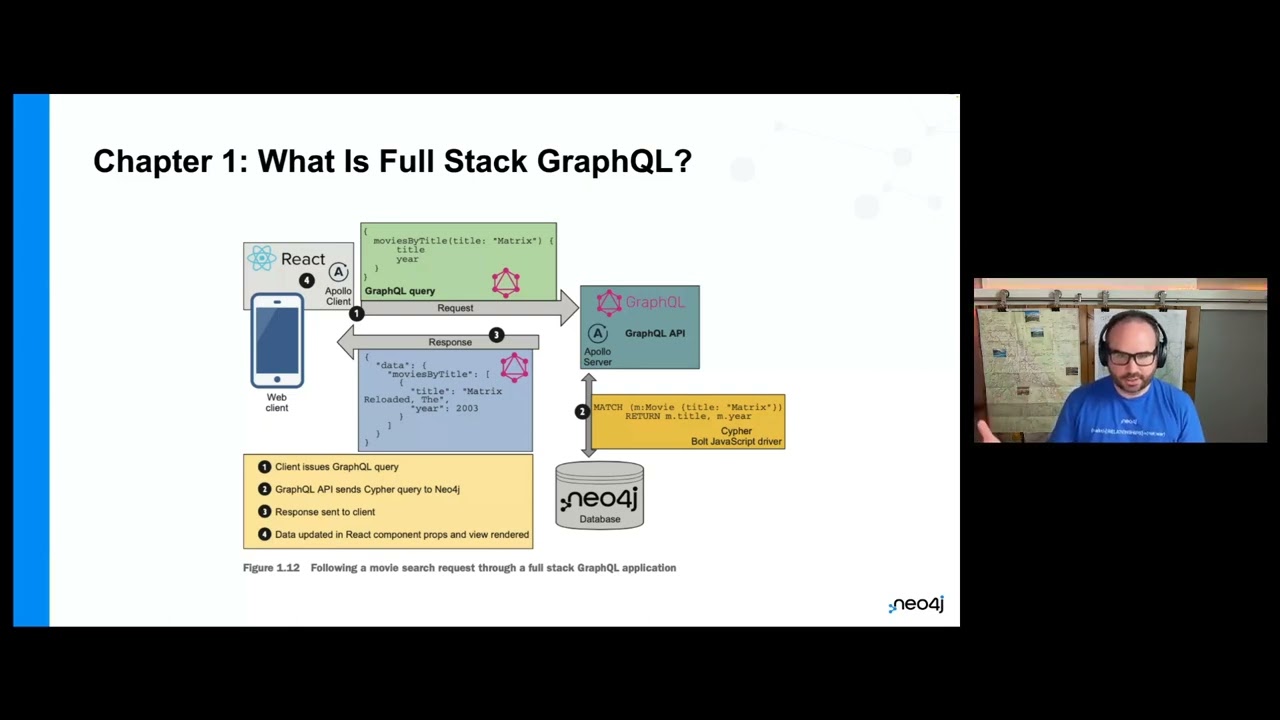Click the 'Figure 1.12' caption number

tap(271, 568)
